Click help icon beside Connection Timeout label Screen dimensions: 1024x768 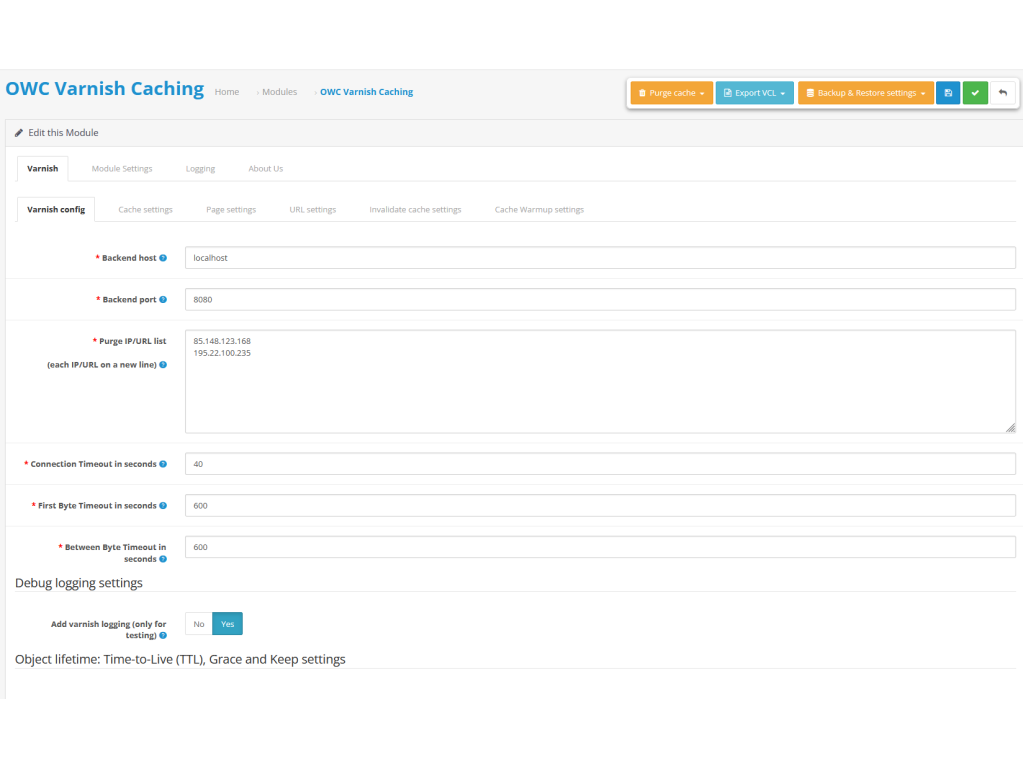pos(163,464)
